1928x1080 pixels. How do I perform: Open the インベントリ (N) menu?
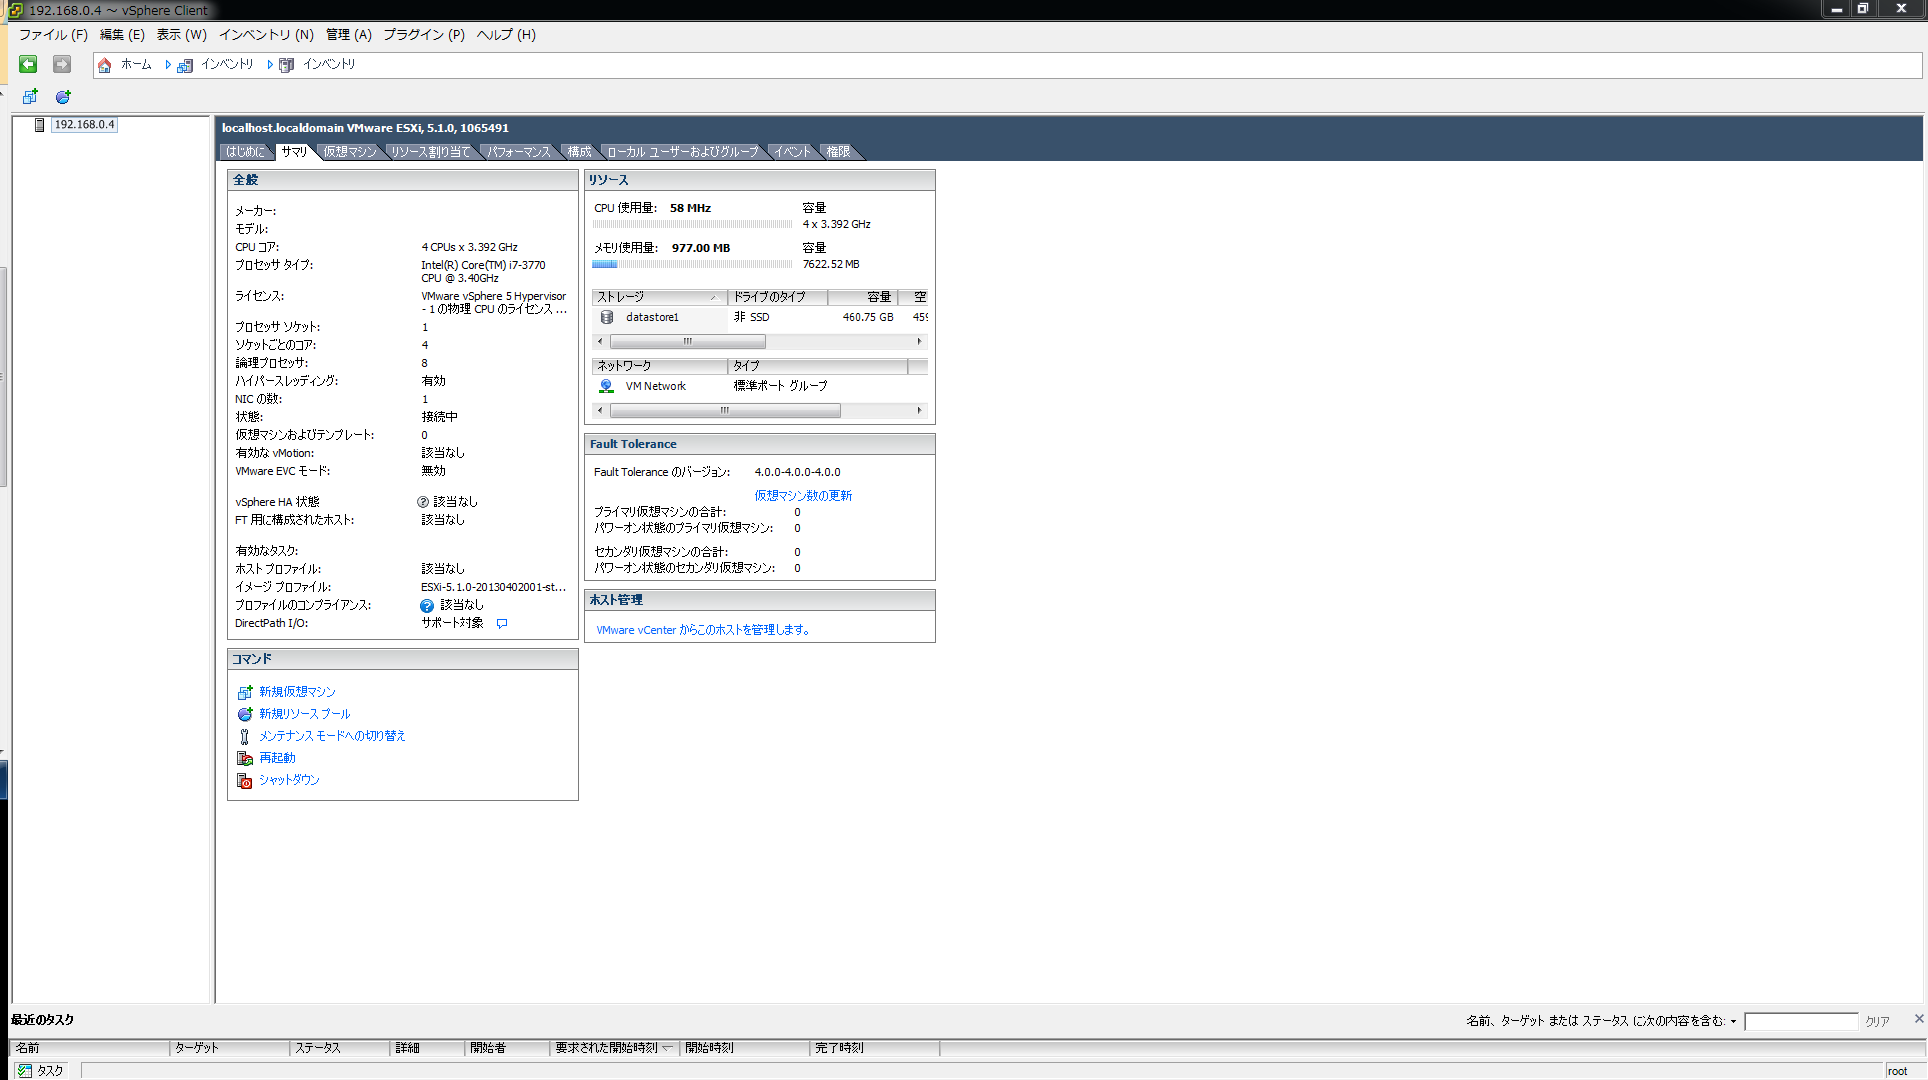(x=266, y=34)
